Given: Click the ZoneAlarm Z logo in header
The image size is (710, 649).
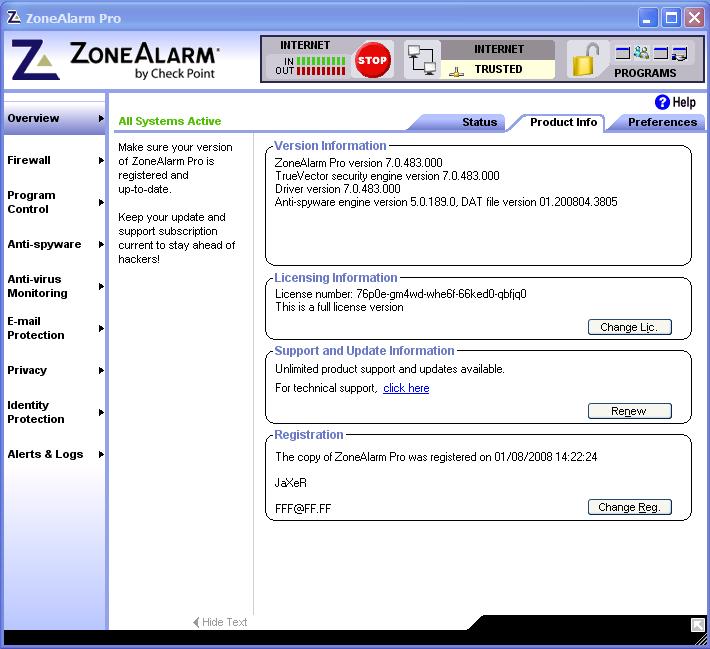Looking at the screenshot, I should [33, 60].
